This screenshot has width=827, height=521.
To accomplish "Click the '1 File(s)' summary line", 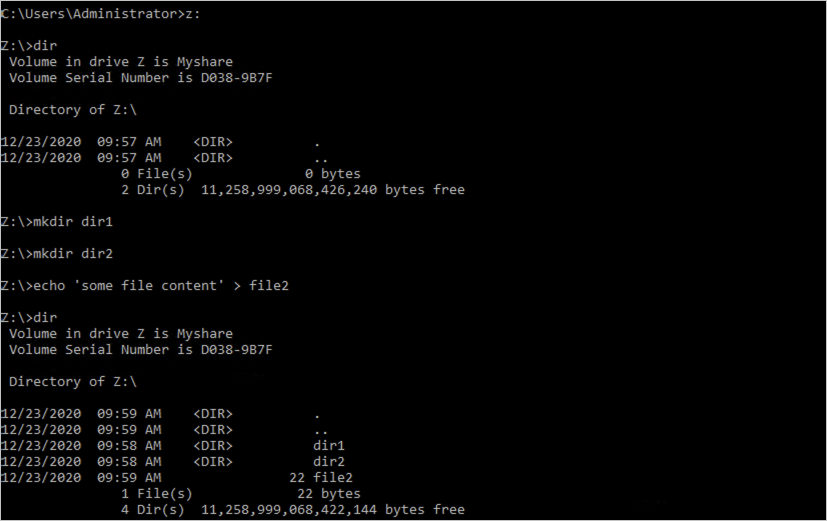I will point(241,494).
